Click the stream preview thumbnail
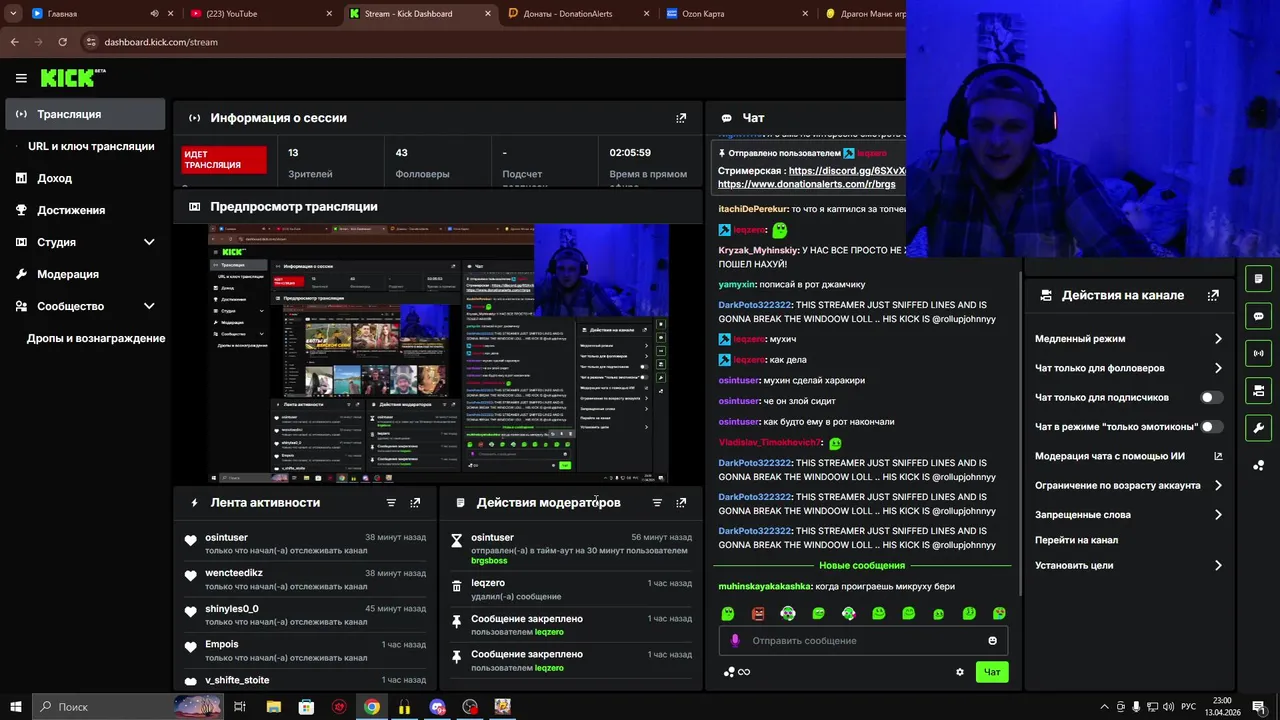Screen dimensions: 1280x720 (438, 354)
